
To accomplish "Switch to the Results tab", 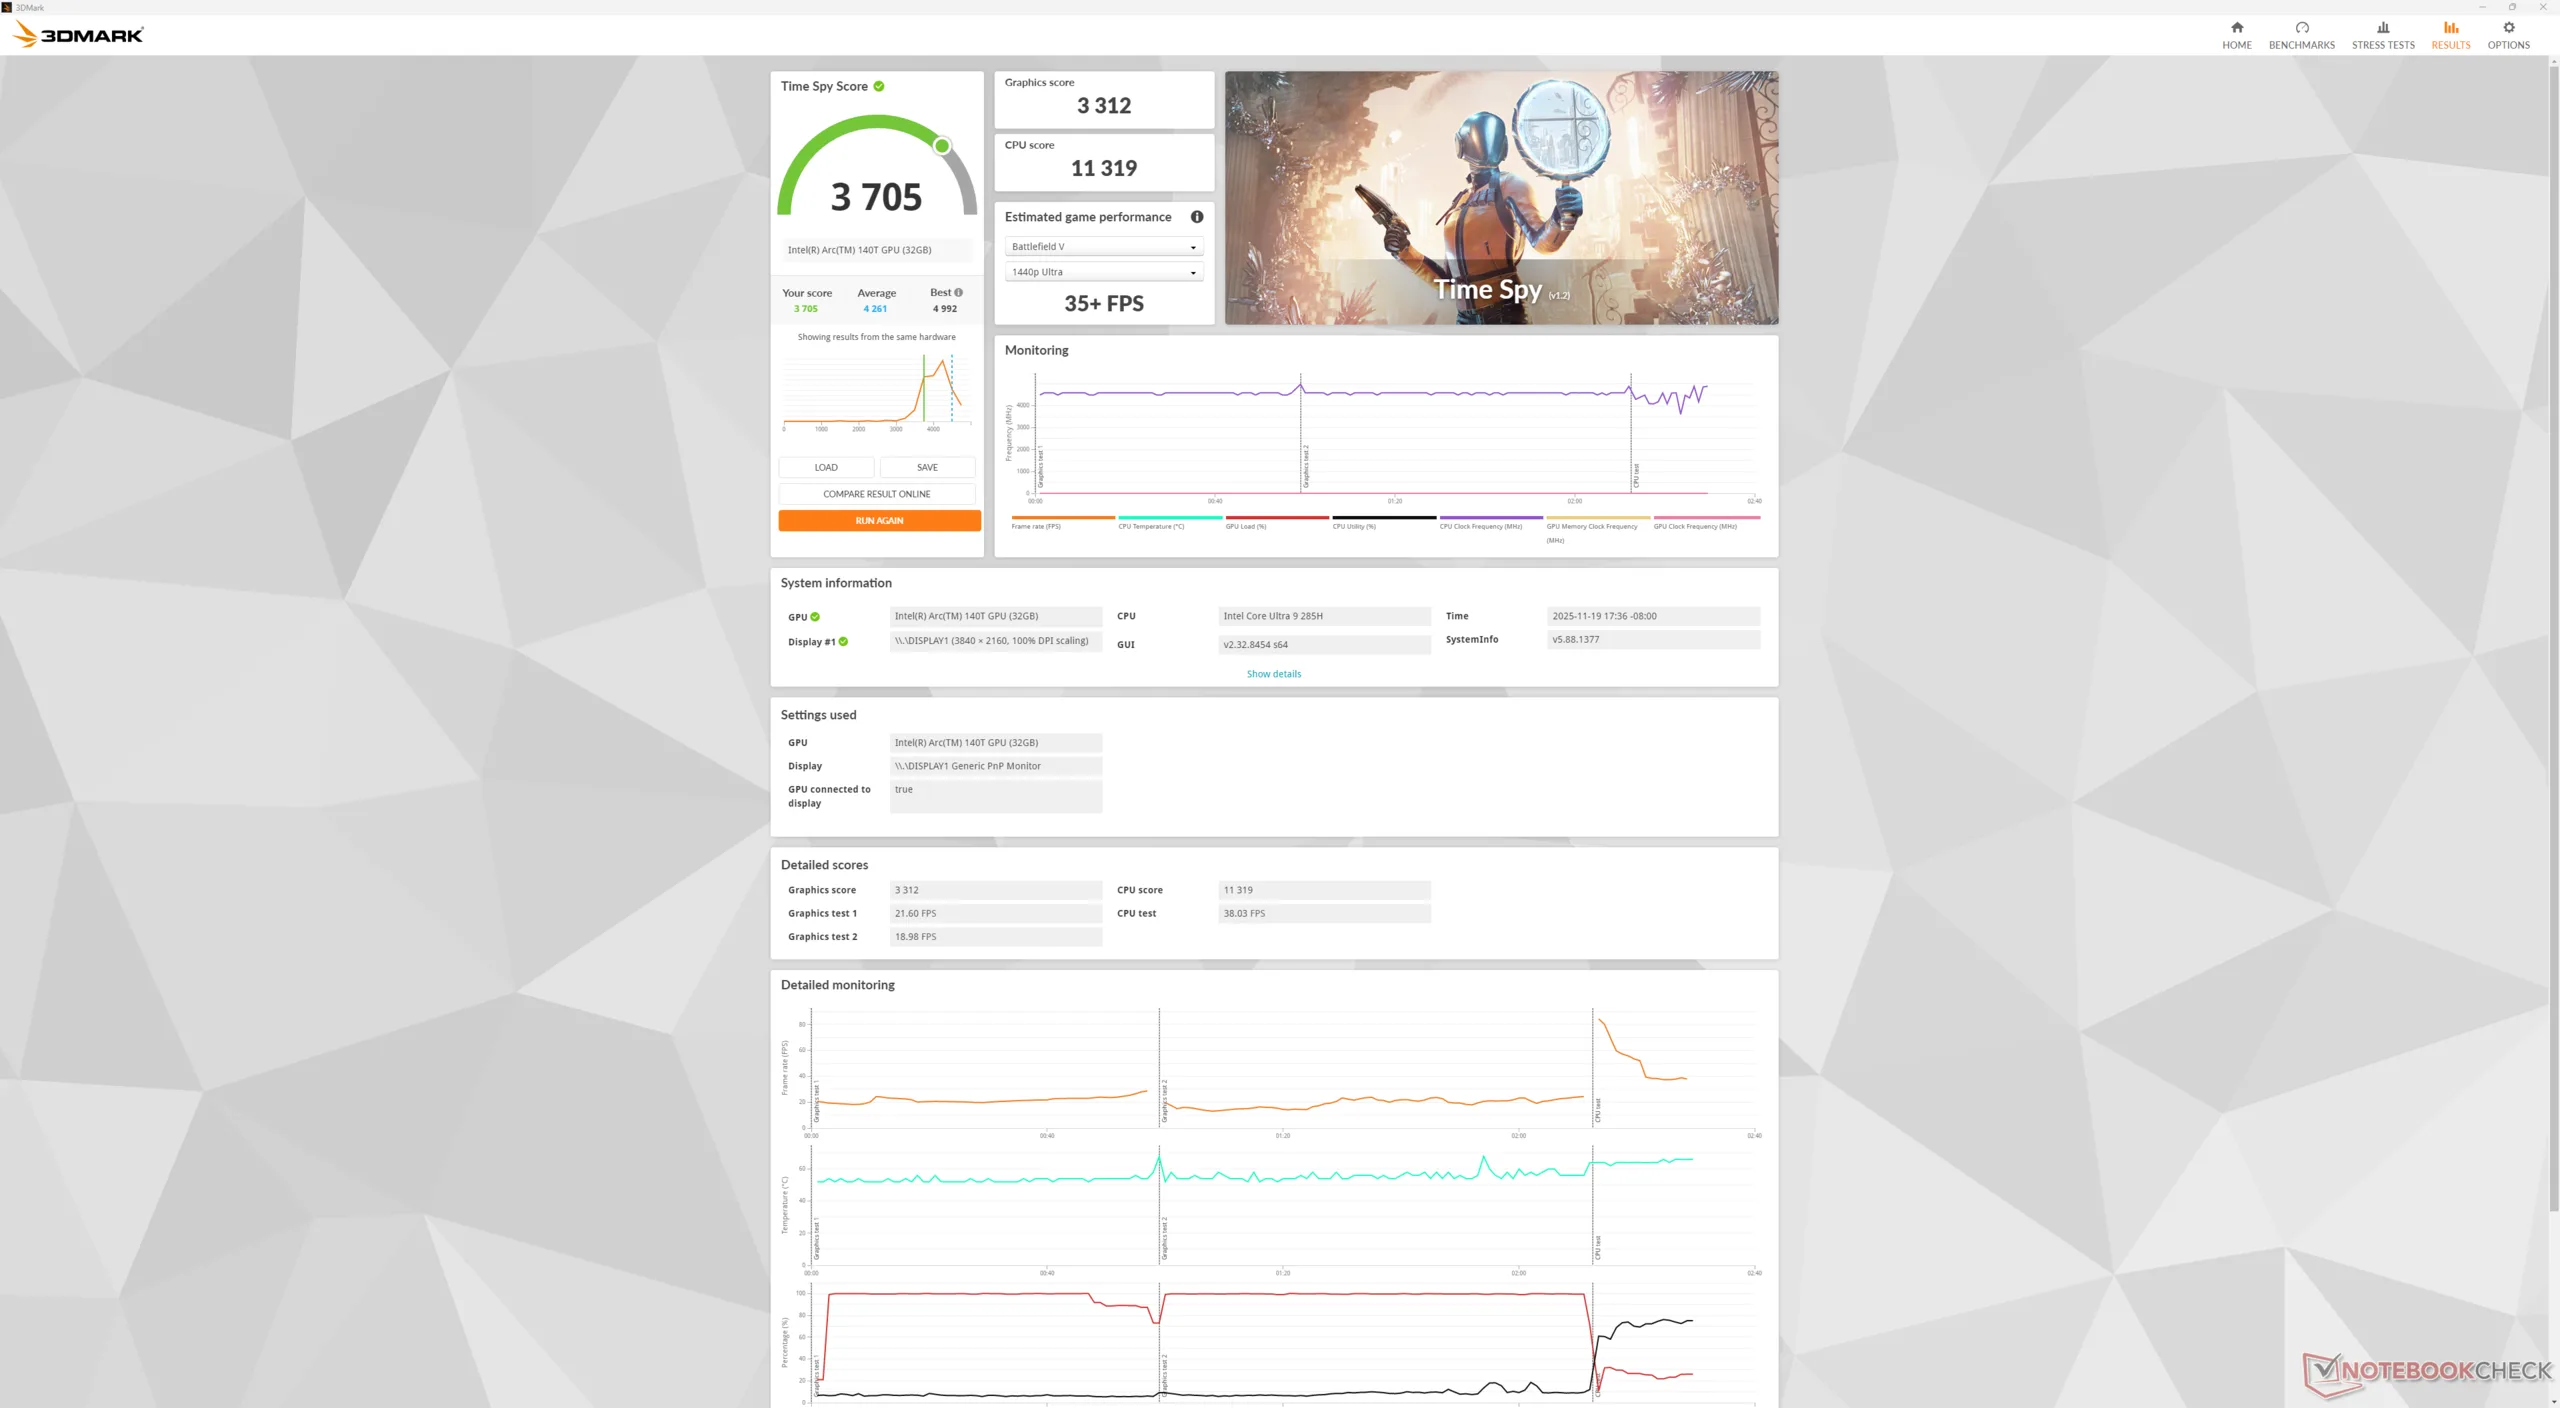I will click(2450, 34).
